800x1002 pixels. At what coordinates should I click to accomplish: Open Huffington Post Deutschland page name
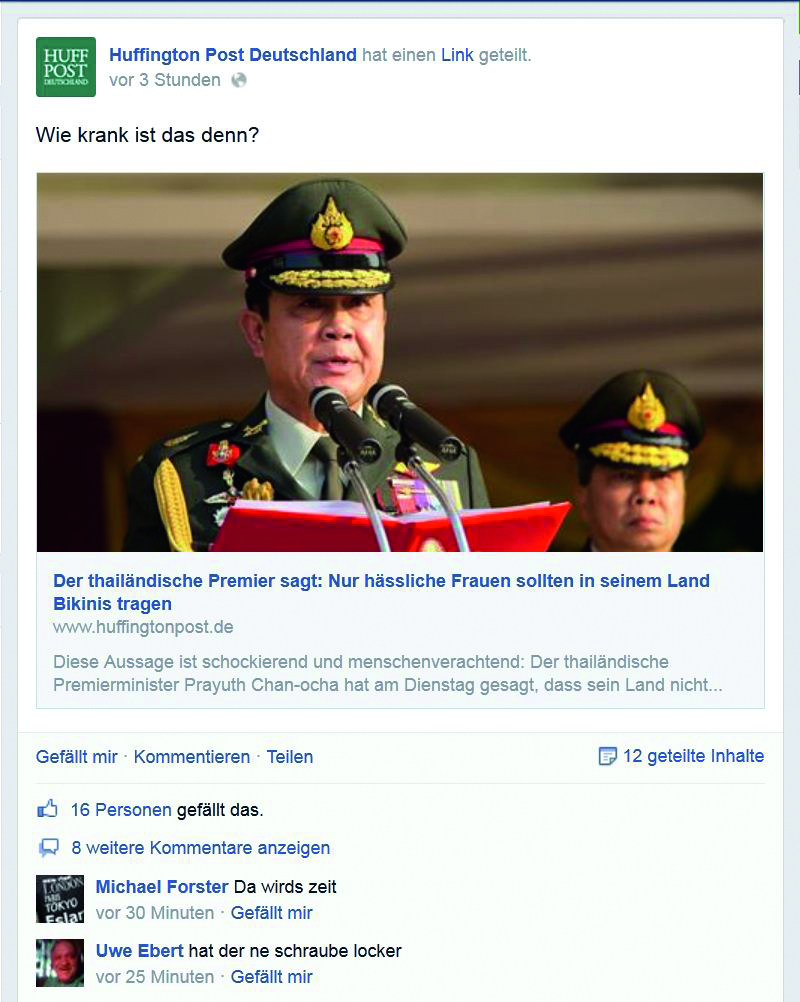[x=233, y=55]
